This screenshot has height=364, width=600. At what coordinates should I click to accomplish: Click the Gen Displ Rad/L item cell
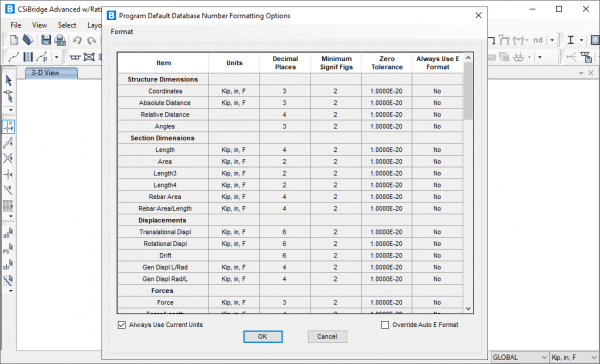tap(164, 279)
